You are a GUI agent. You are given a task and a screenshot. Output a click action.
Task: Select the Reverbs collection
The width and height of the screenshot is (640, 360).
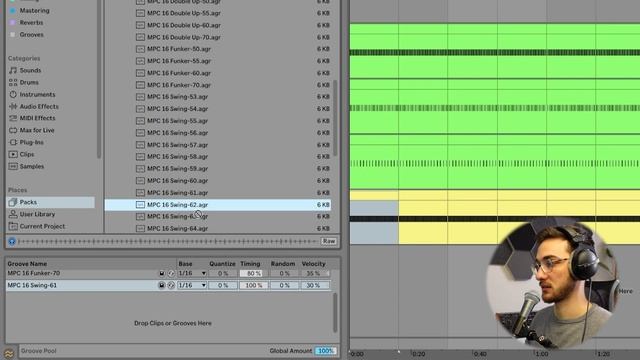coord(31,22)
